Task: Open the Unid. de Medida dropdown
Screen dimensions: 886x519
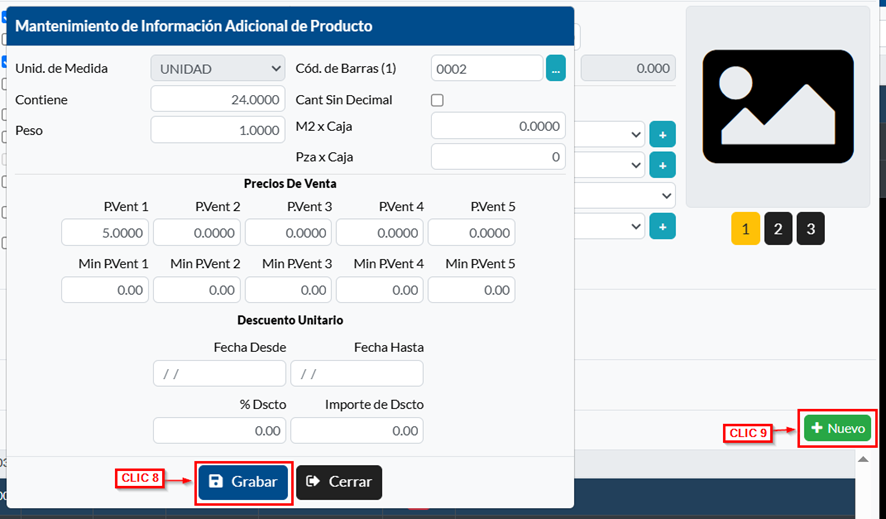Action: (x=218, y=69)
